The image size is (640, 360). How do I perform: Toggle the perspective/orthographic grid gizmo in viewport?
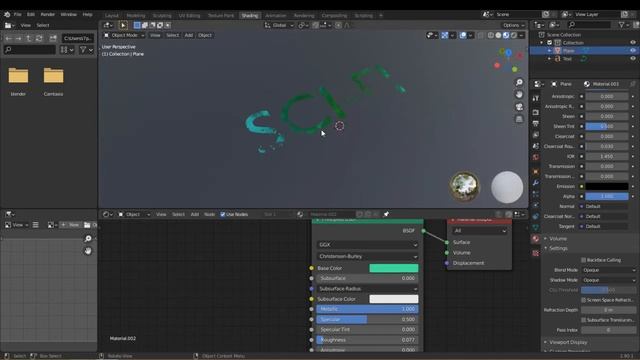[519, 119]
